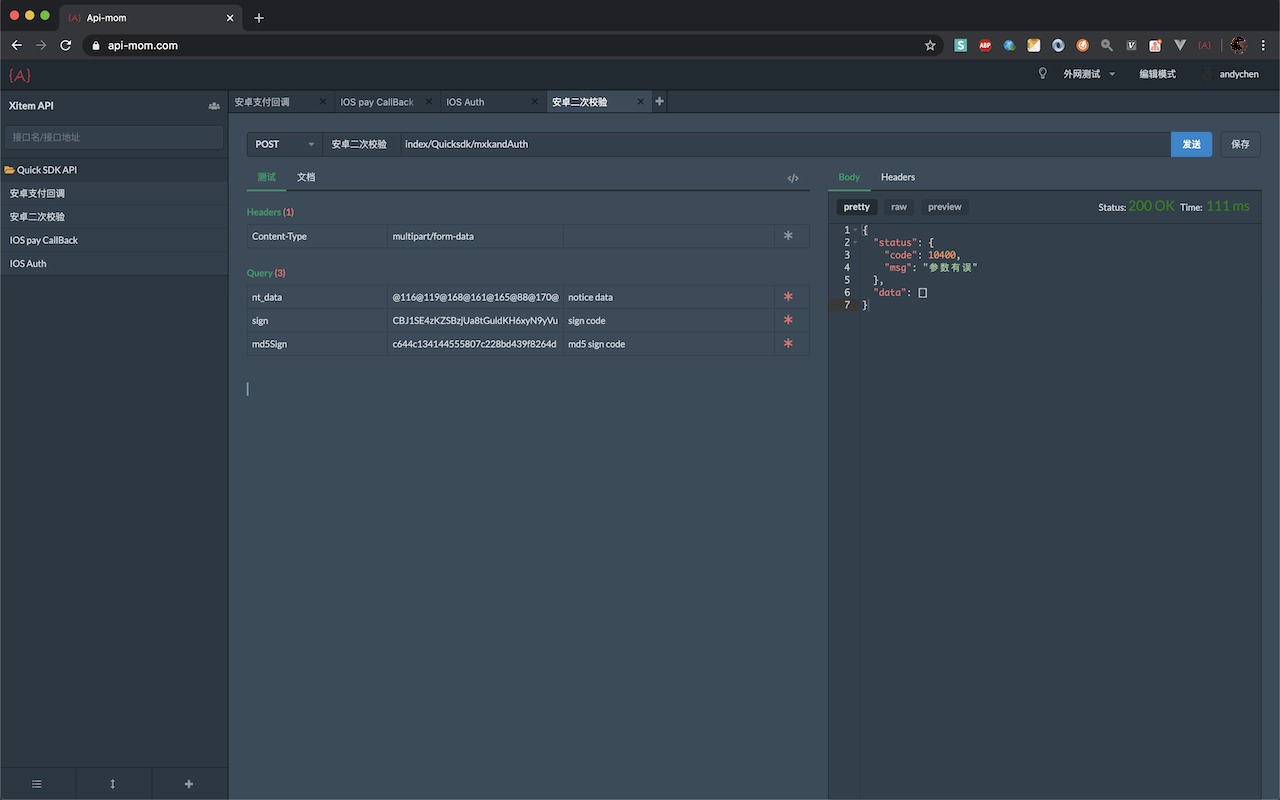This screenshot has width=1280, height=800.
Task: Open IOS Auth in the sidebar
Action: coord(114,264)
